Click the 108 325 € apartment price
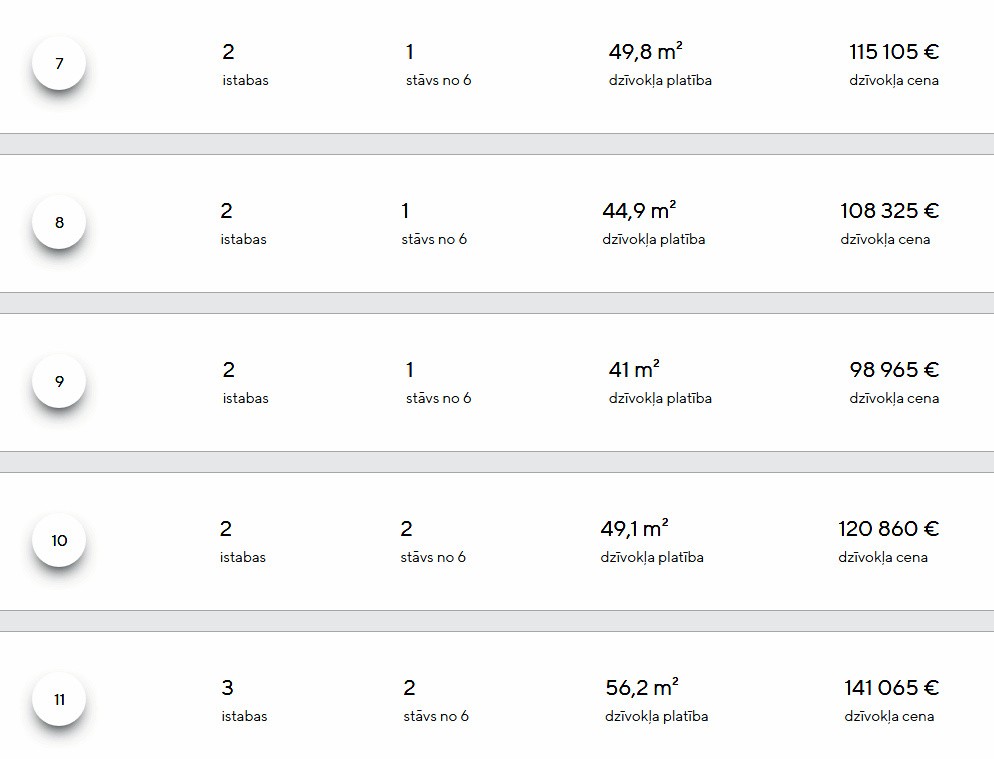Image resolution: width=994 pixels, height=759 pixels. coord(889,211)
